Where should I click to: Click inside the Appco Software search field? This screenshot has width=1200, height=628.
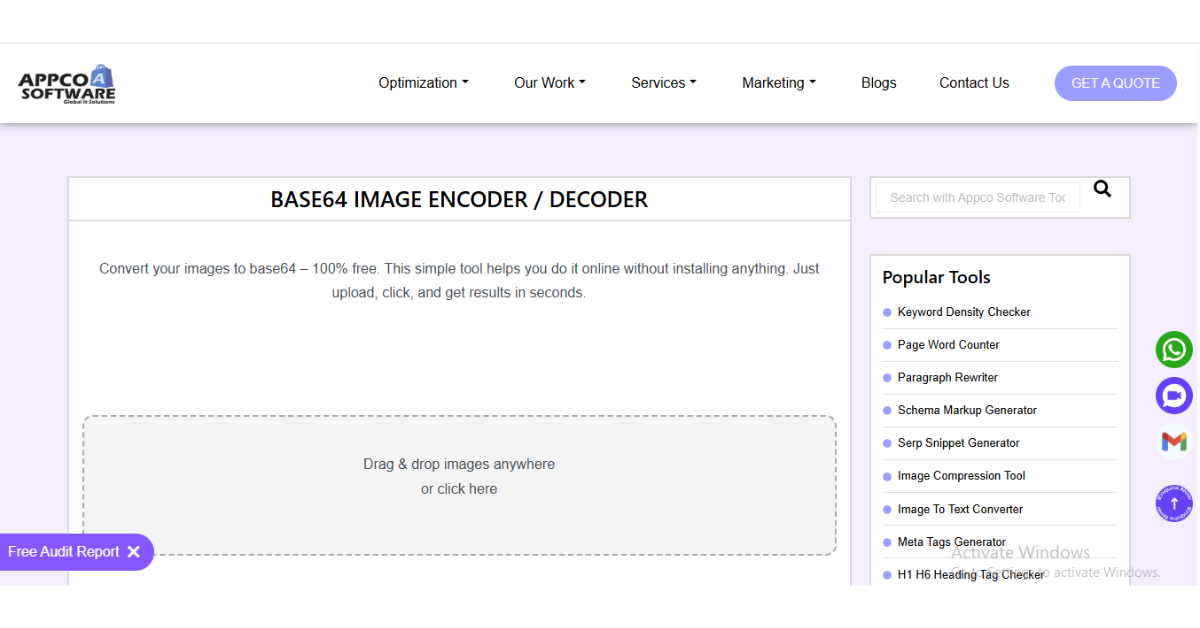tap(975, 197)
